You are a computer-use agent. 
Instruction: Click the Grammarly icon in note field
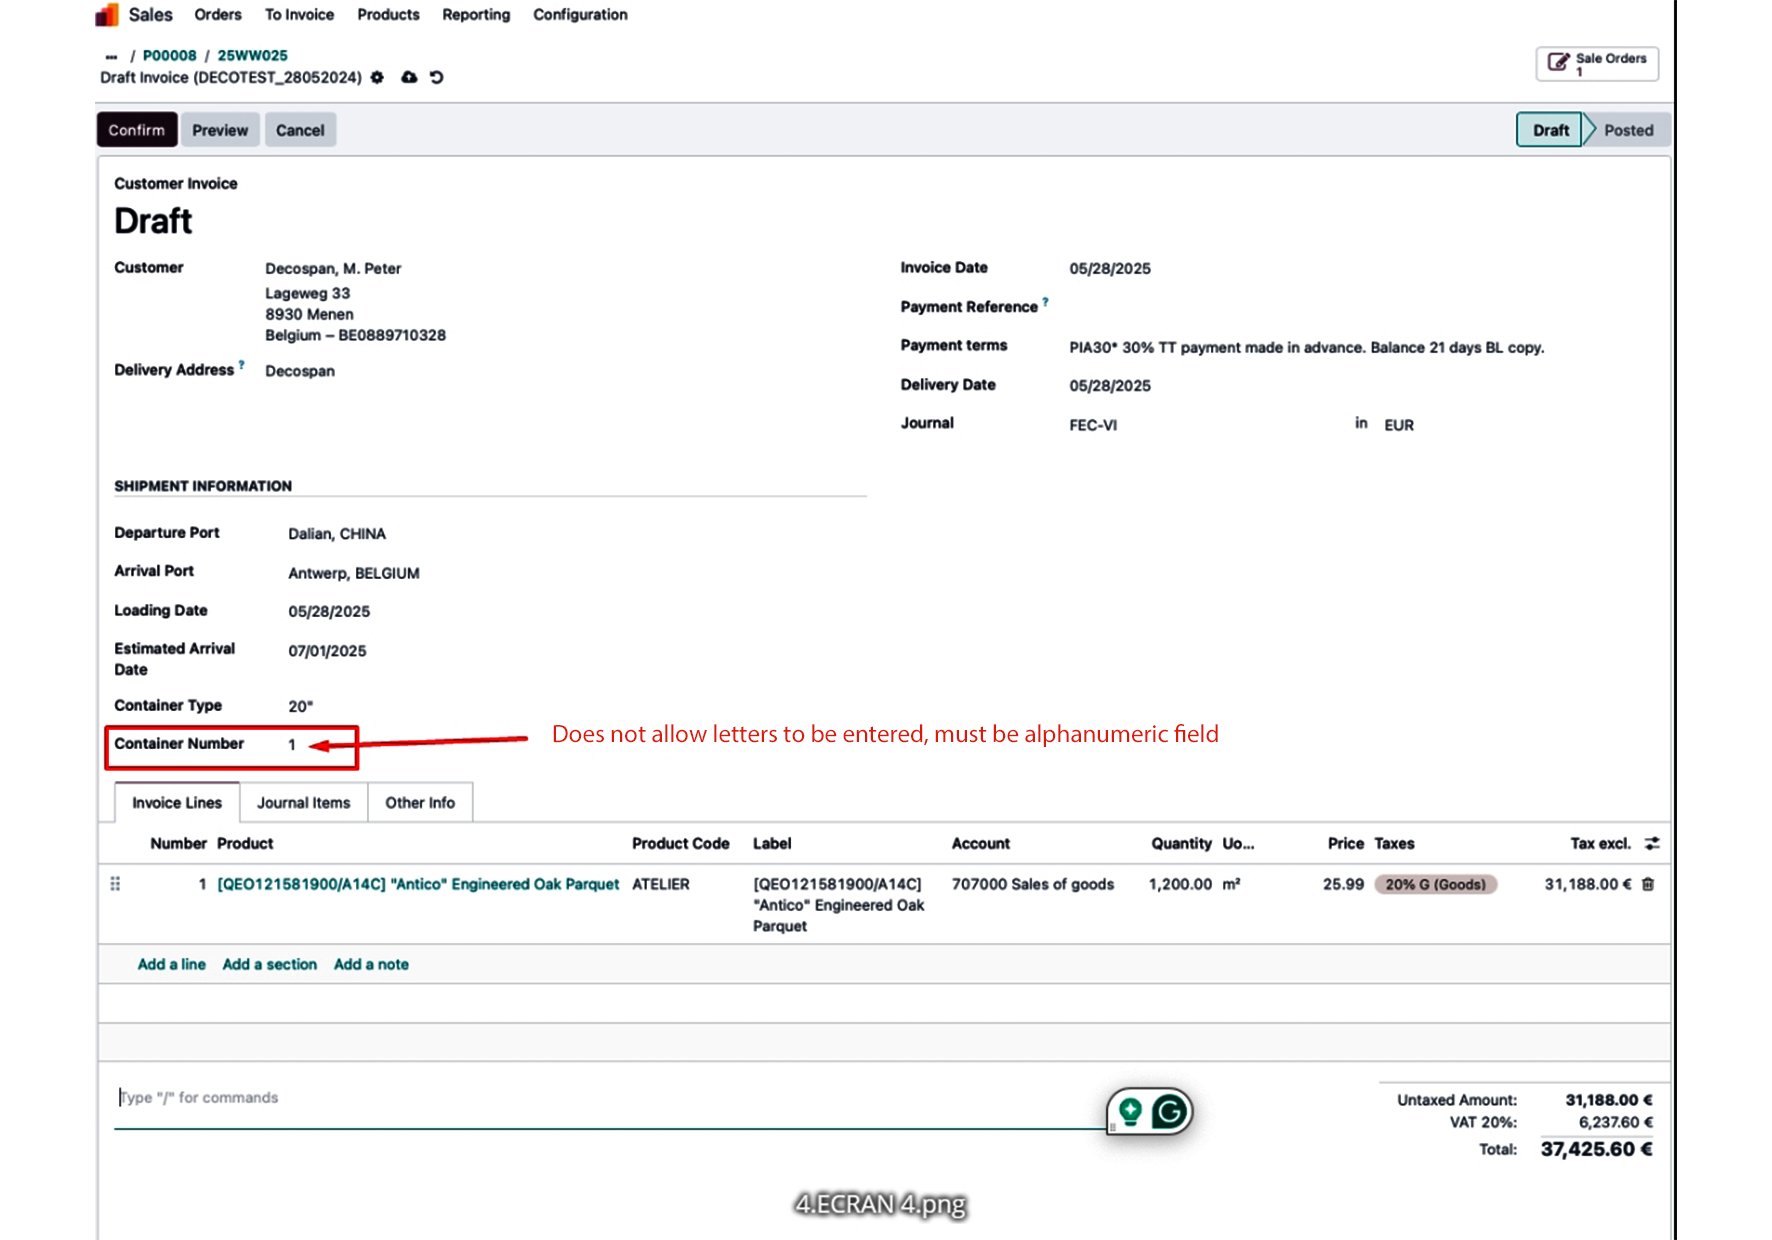pyautogui.click(x=1168, y=1112)
